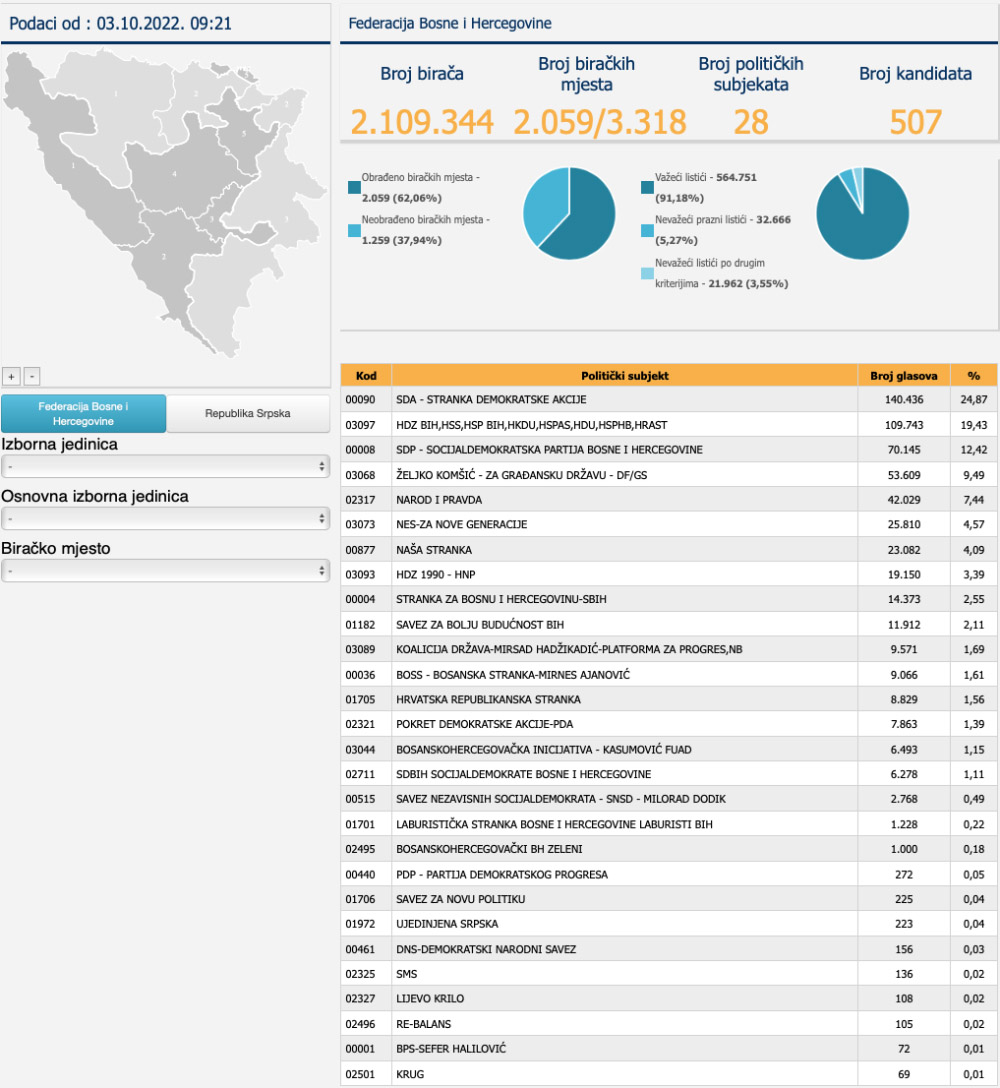Switch to Federacija Bosne i Hercegovine tab

pyautogui.click(x=84, y=413)
